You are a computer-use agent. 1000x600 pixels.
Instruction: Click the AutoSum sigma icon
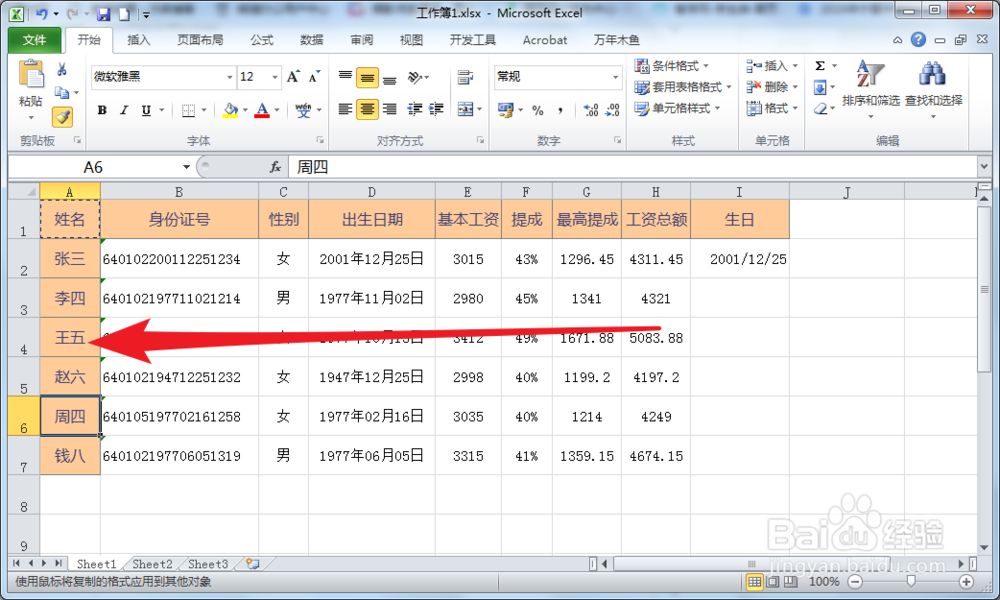(x=820, y=66)
